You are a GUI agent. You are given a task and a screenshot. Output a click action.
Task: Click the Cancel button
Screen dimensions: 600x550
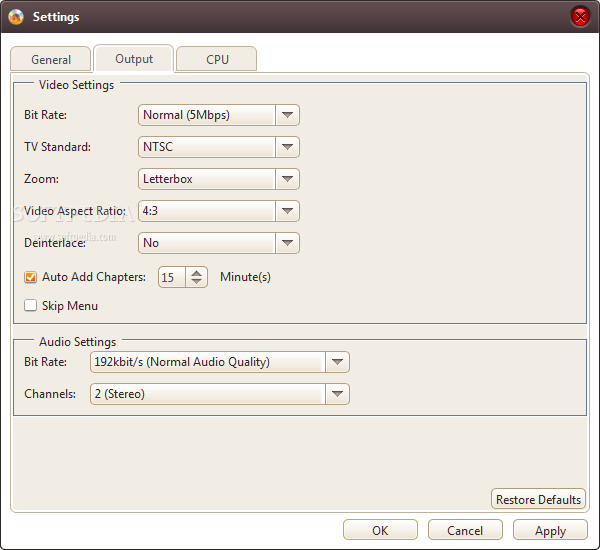pyautogui.click(x=465, y=530)
